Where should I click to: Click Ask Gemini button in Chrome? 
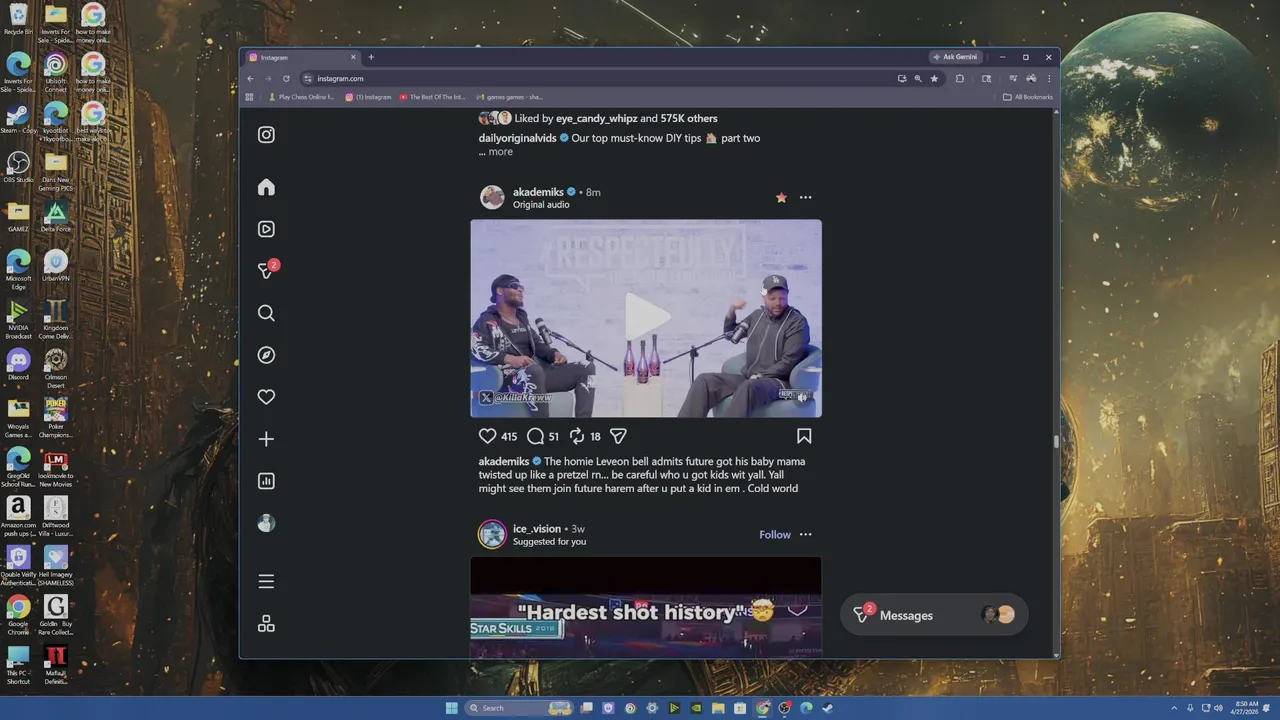pos(954,57)
